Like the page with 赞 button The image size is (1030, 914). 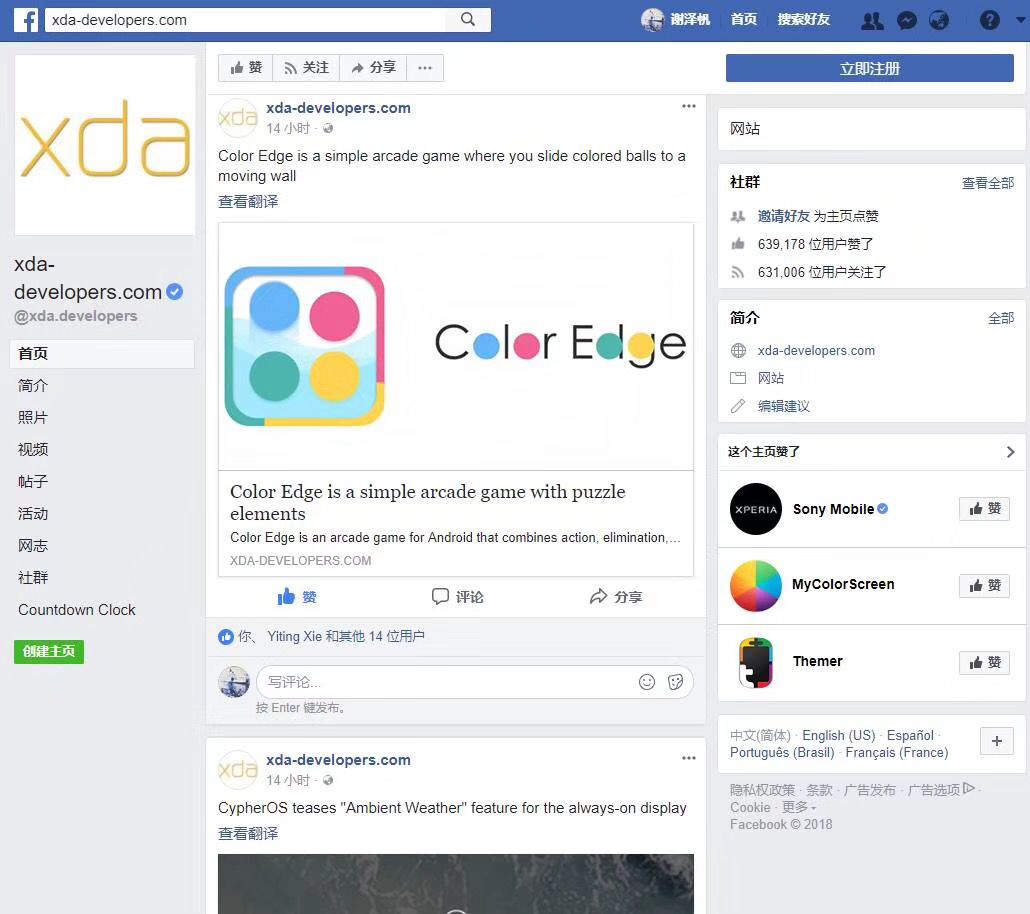click(246, 68)
